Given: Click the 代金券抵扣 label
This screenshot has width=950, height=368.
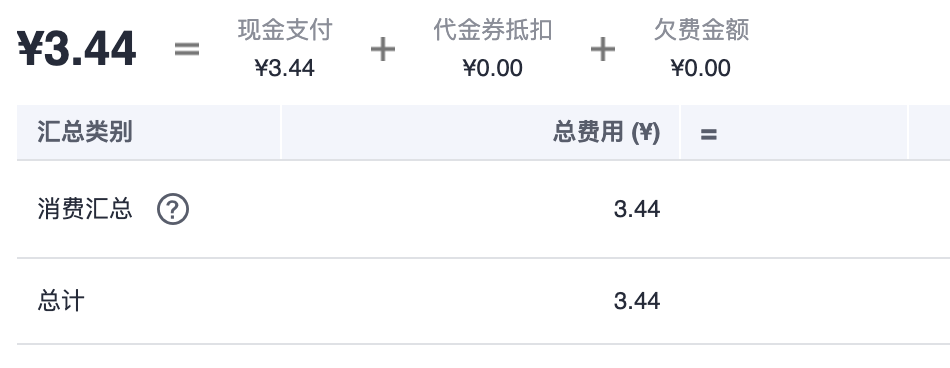Looking at the screenshot, I should (493, 30).
